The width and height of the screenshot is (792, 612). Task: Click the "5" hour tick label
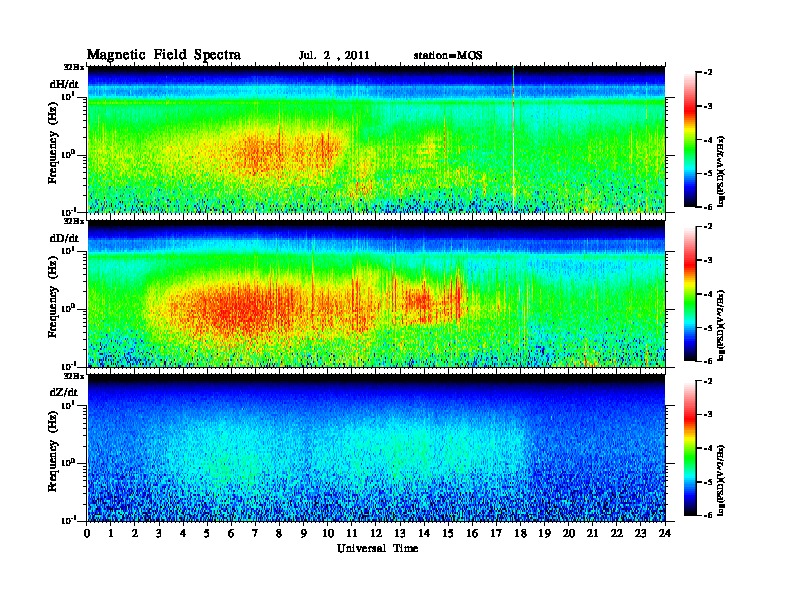click(x=207, y=533)
